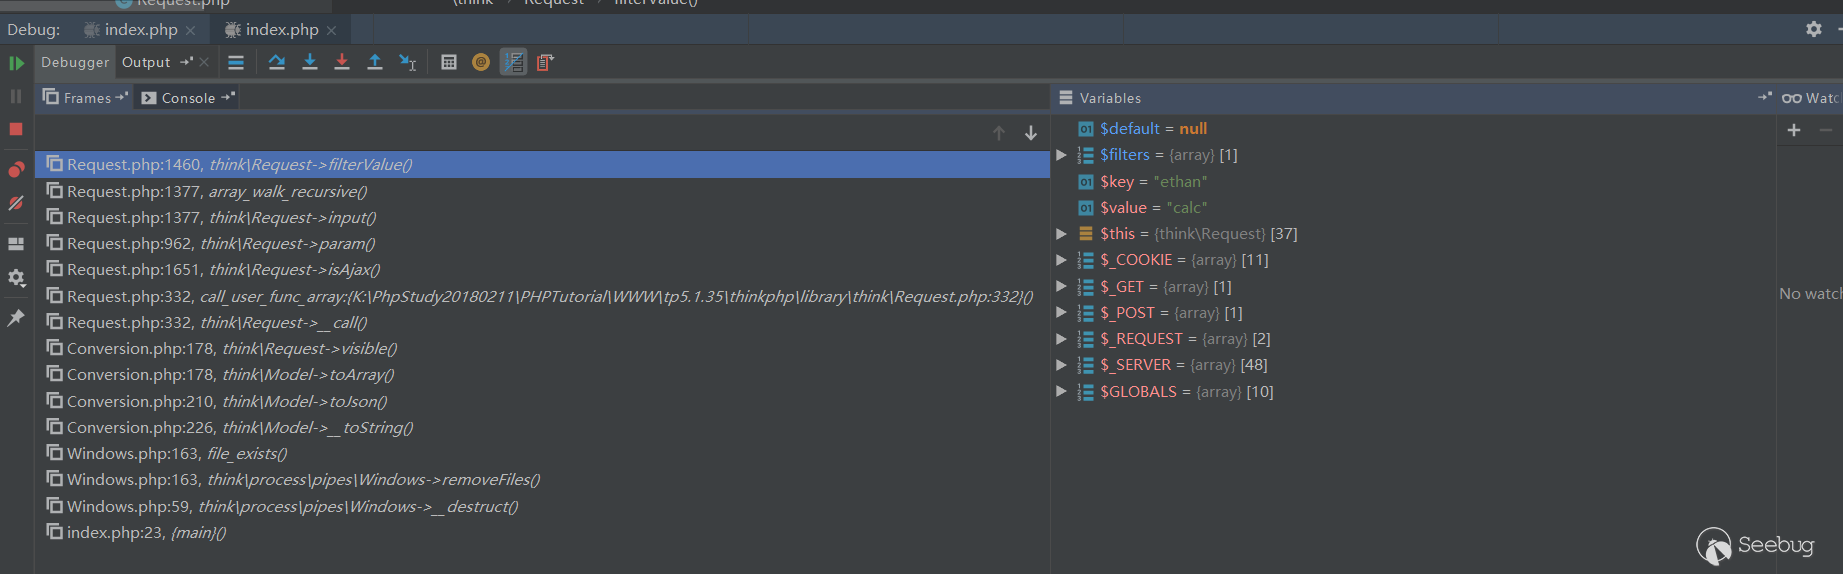Select frame Request.php:1651 isAjax()

click(x=542, y=269)
